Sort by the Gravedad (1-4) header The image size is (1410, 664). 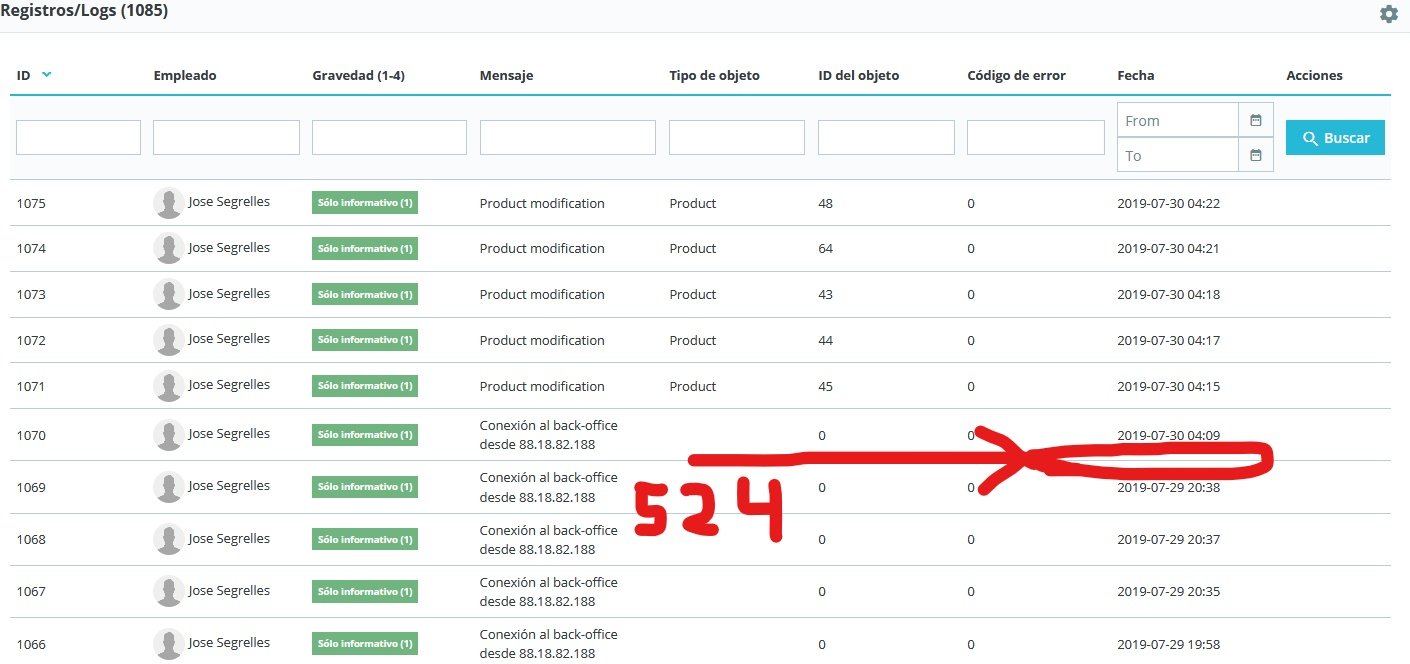click(x=358, y=75)
